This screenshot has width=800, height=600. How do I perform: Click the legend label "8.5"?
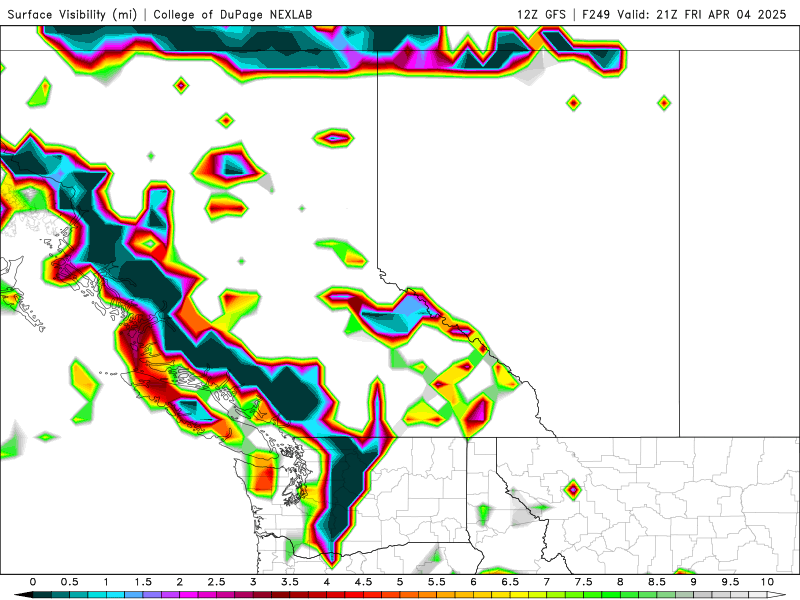pyautogui.click(x=657, y=582)
